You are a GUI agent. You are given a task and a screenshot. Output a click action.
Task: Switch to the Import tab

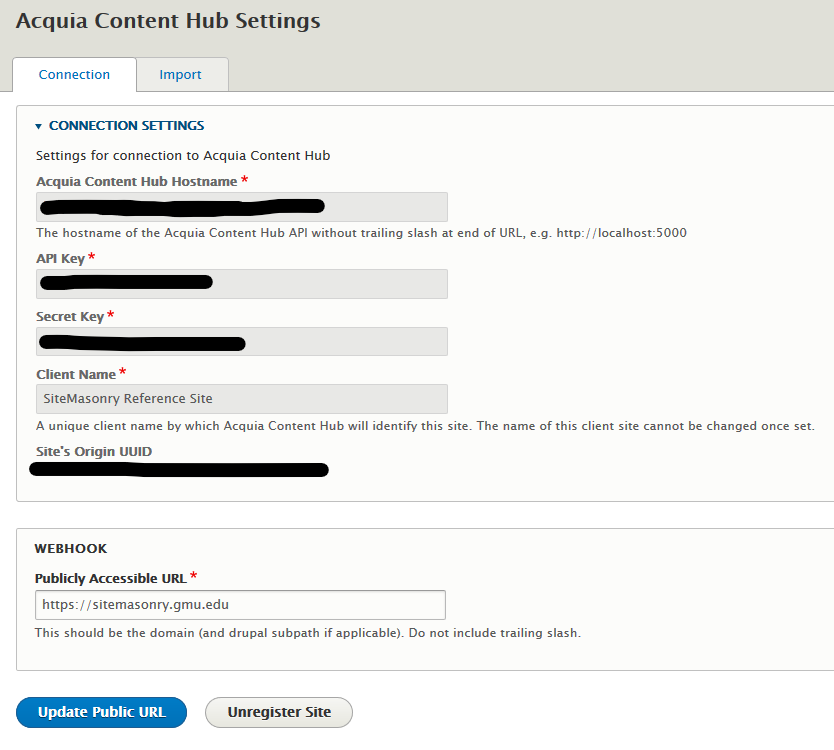[181, 74]
